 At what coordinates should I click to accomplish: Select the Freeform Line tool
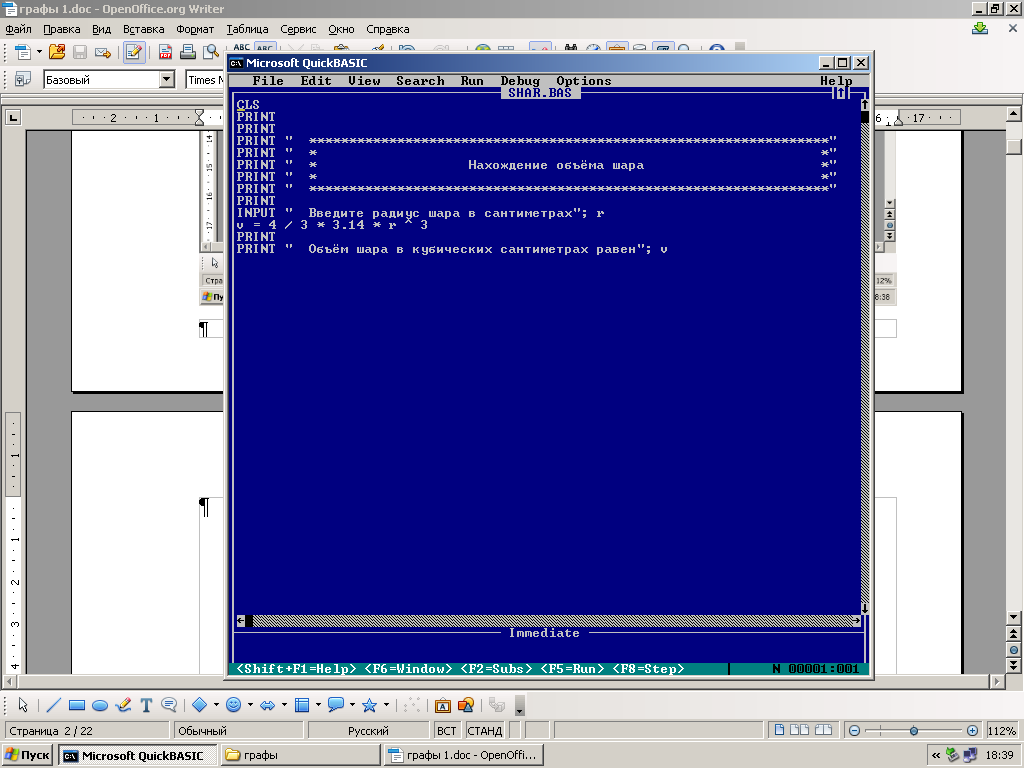tap(123, 705)
